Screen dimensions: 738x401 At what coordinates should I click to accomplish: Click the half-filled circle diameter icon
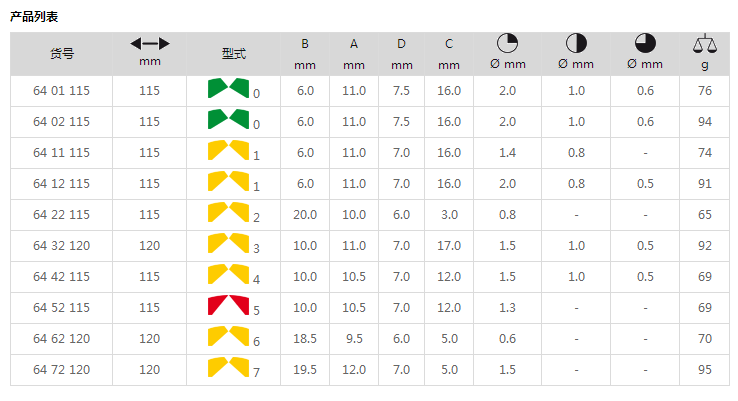576,44
